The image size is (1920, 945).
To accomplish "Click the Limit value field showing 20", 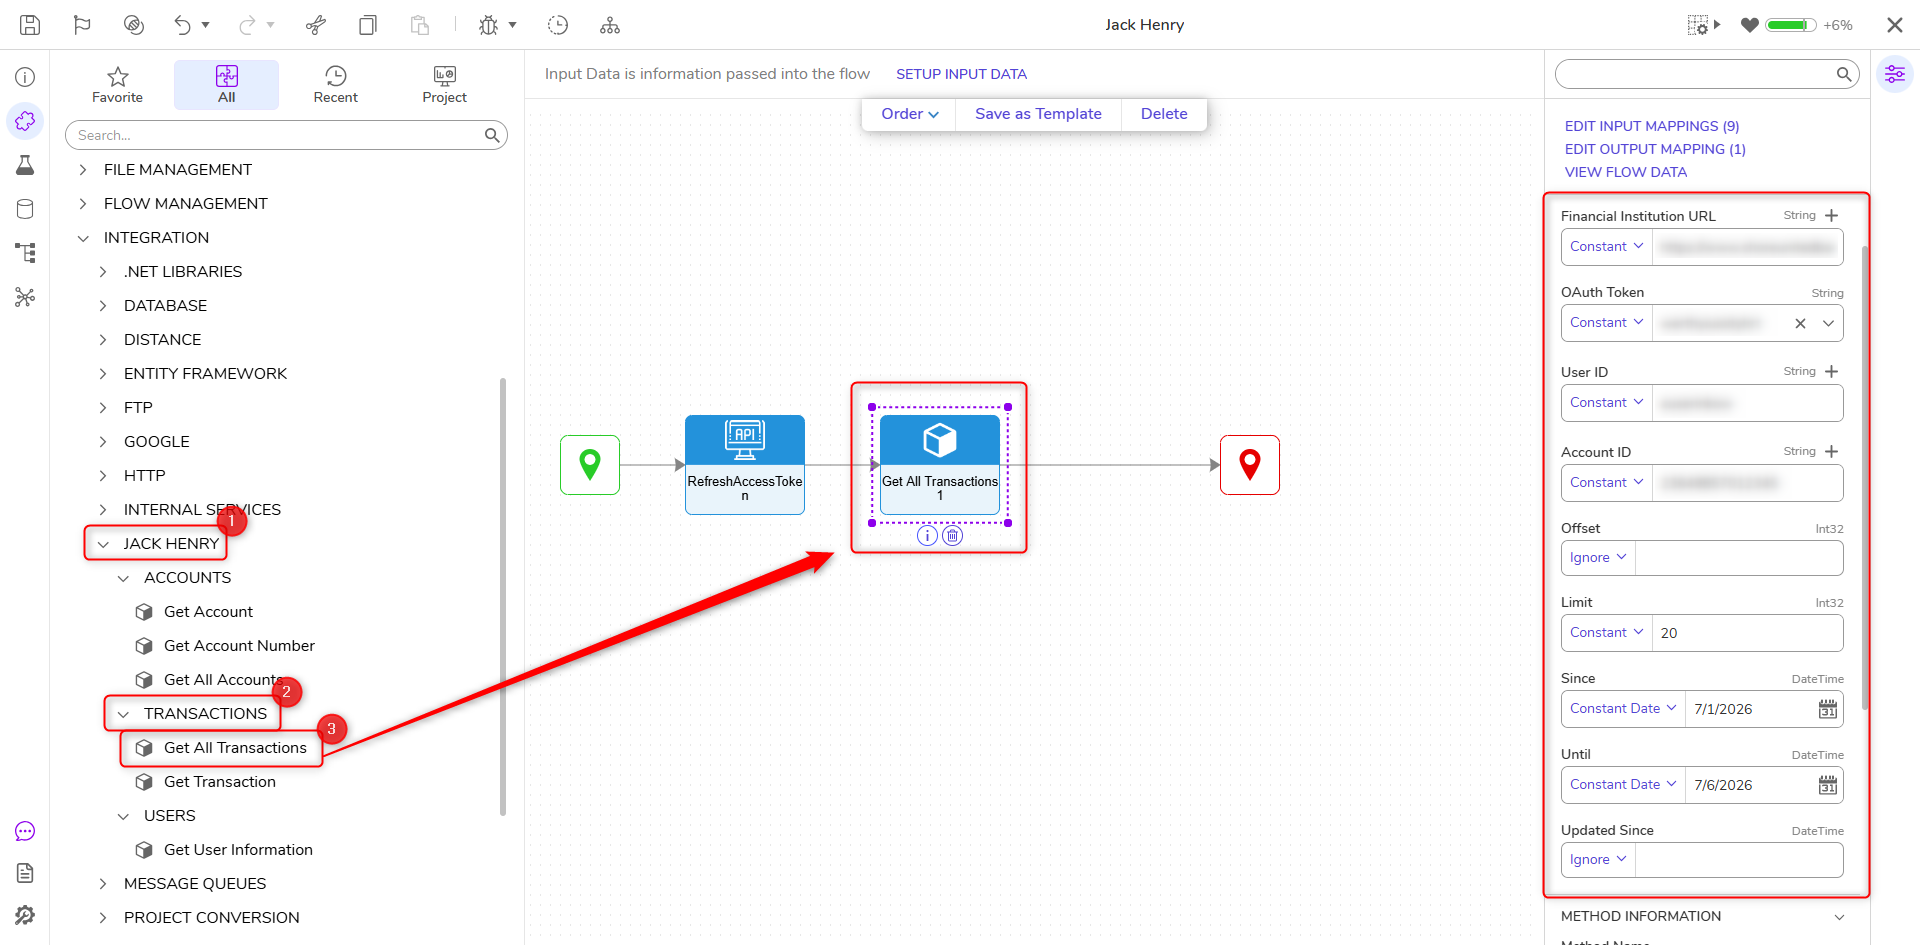I will pos(1747,633).
